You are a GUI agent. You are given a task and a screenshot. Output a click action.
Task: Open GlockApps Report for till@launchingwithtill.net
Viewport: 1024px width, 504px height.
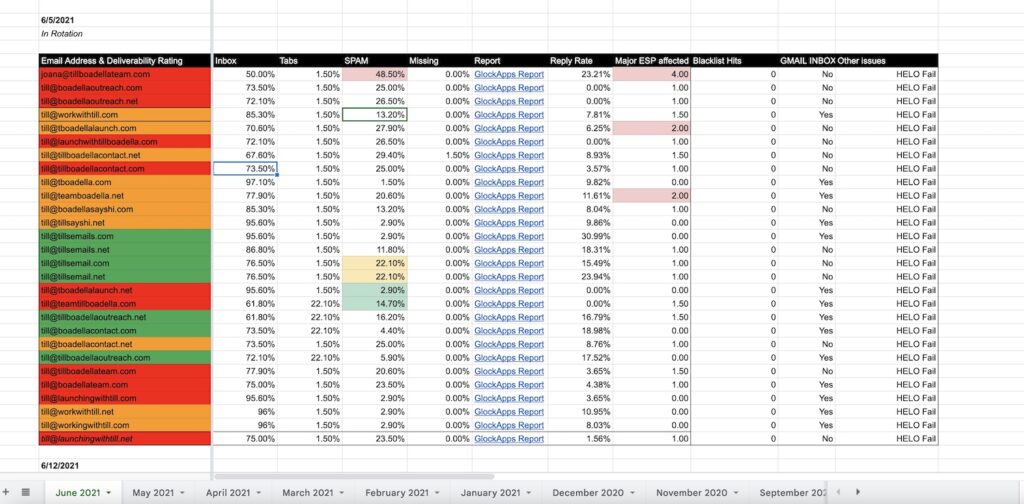pyautogui.click(x=509, y=439)
